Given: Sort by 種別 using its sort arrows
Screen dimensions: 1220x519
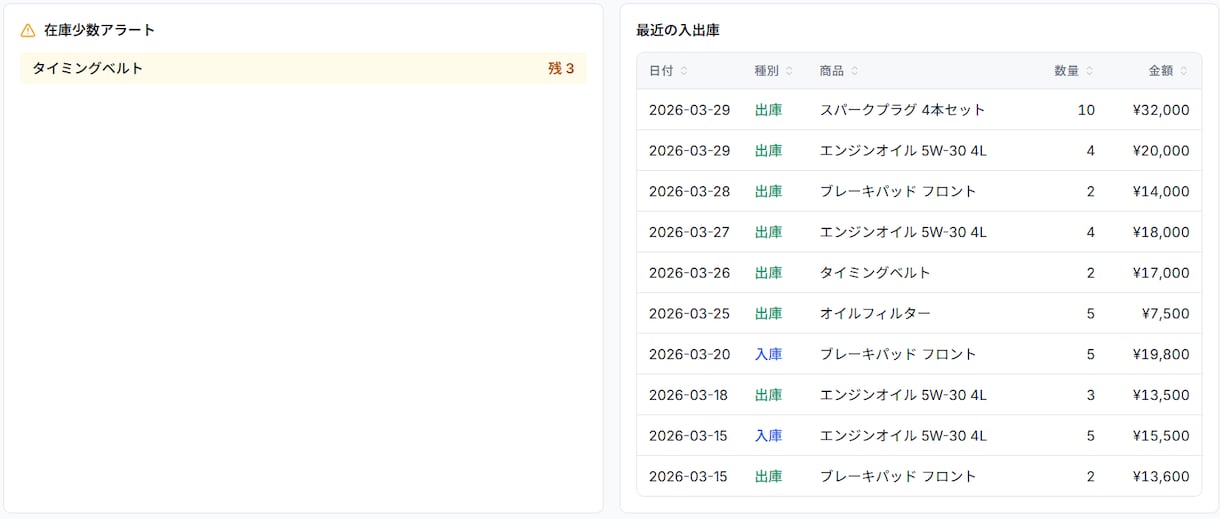Looking at the screenshot, I should tap(789, 71).
